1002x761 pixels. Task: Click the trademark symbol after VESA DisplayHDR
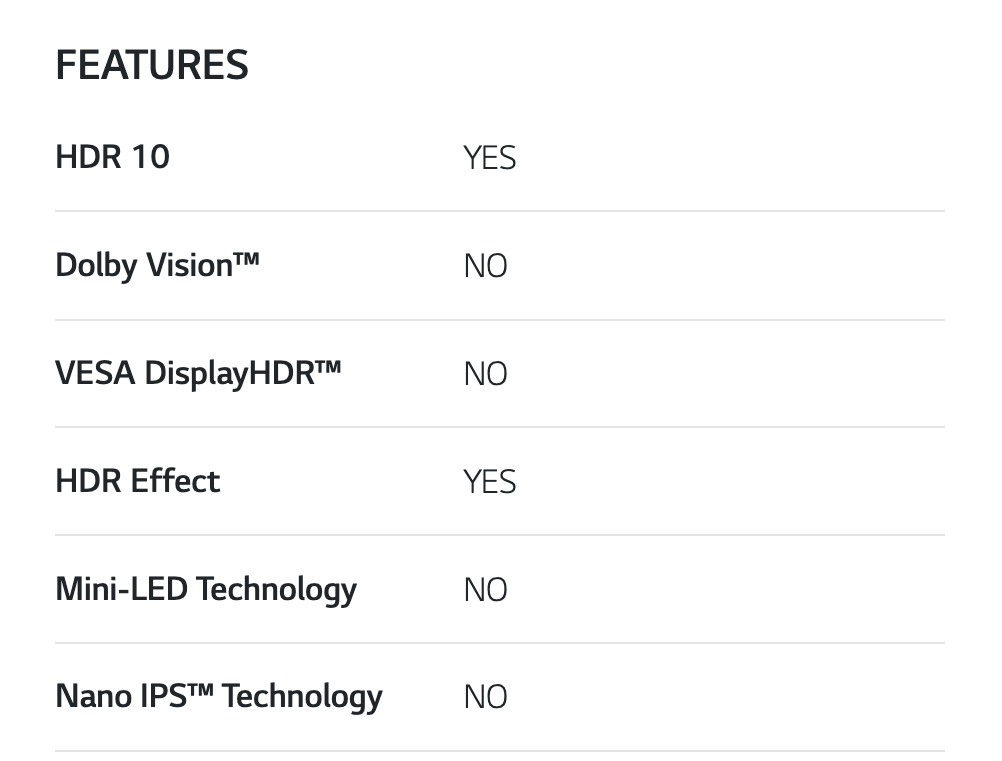point(328,367)
